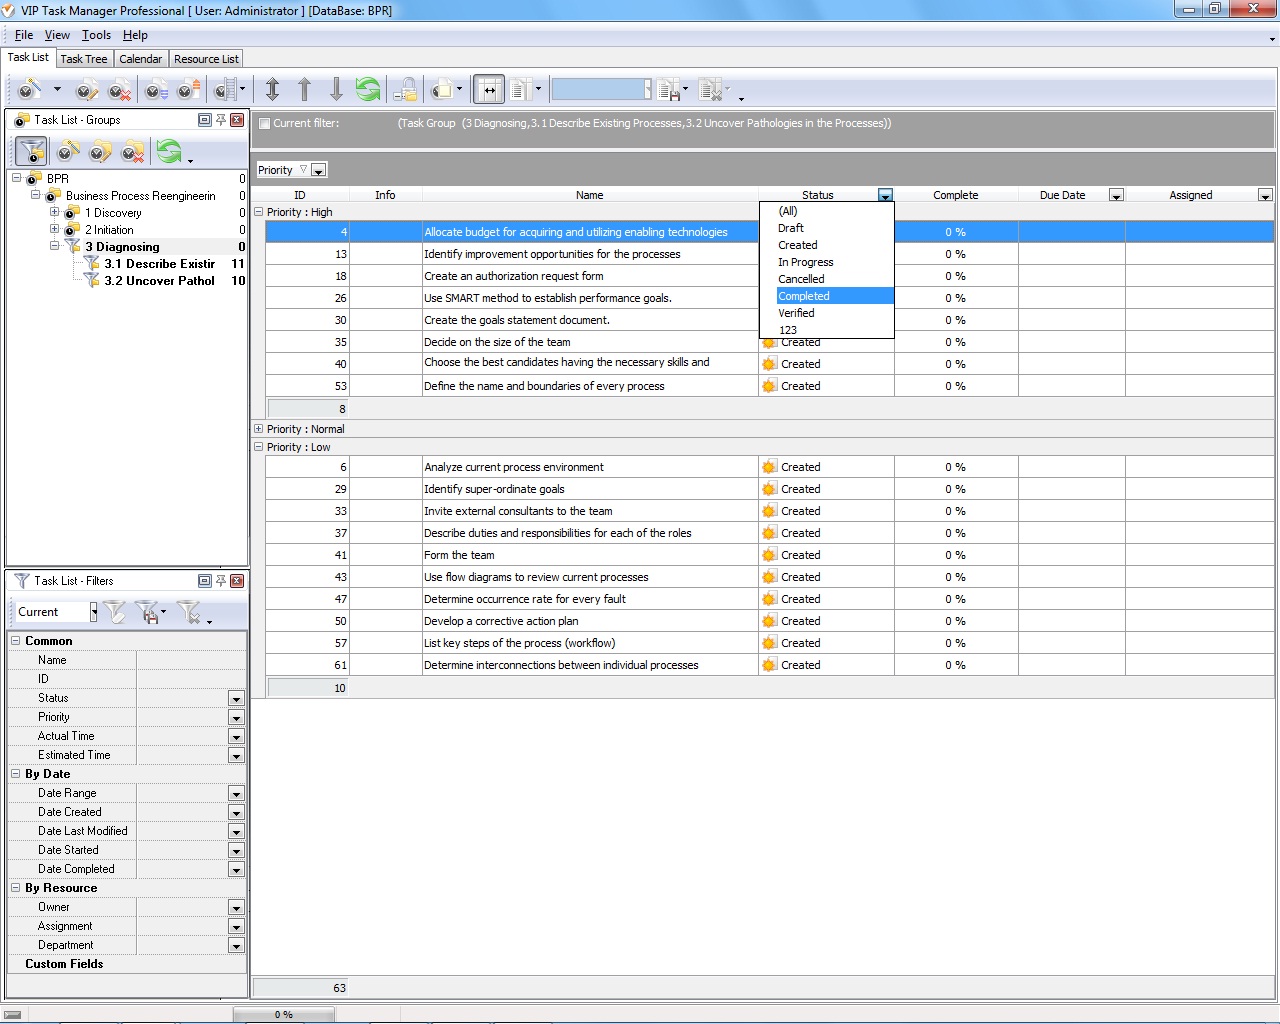Open the Tools menu

(x=96, y=35)
